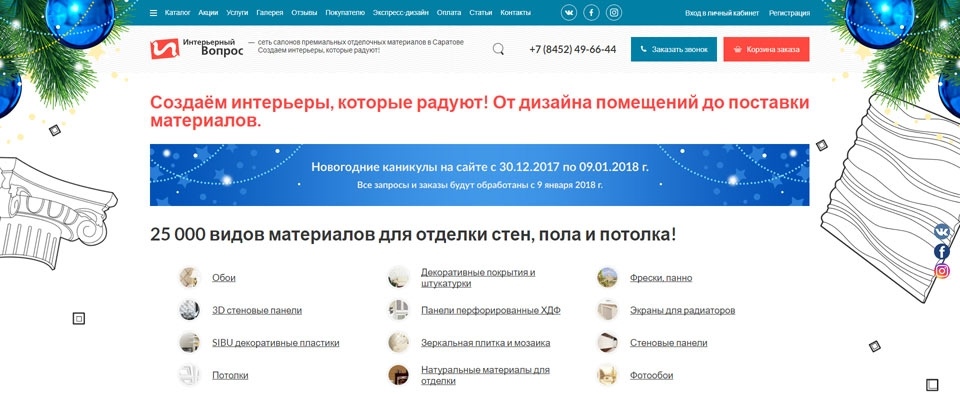960x394 pixels.
Task: Click the Обои category thumbnail
Action: coord(189,277)
